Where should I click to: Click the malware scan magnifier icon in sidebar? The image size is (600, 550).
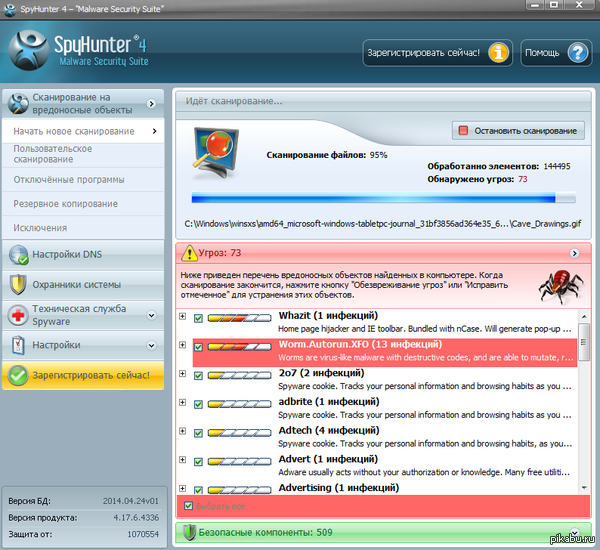[x=18, y=103]
